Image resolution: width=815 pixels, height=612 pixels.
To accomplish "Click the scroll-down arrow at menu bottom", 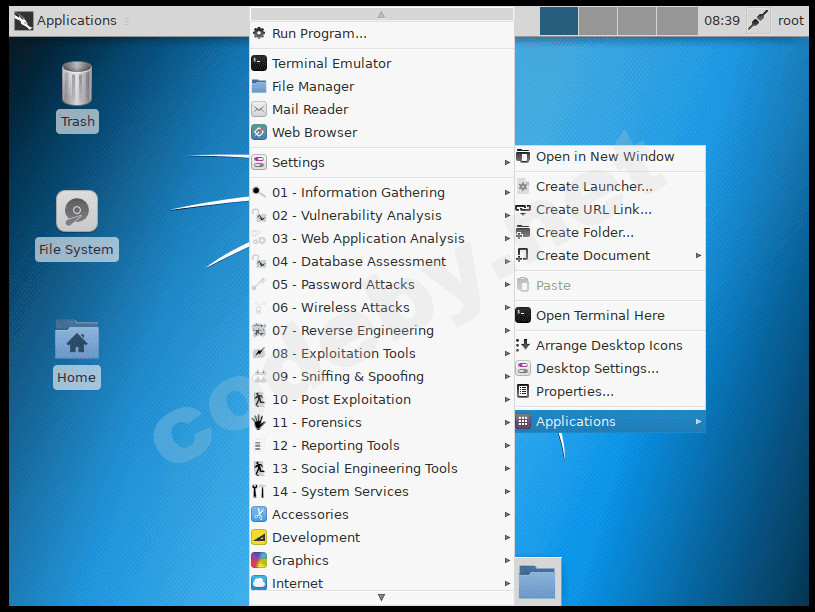I will (x=382, y=598).
